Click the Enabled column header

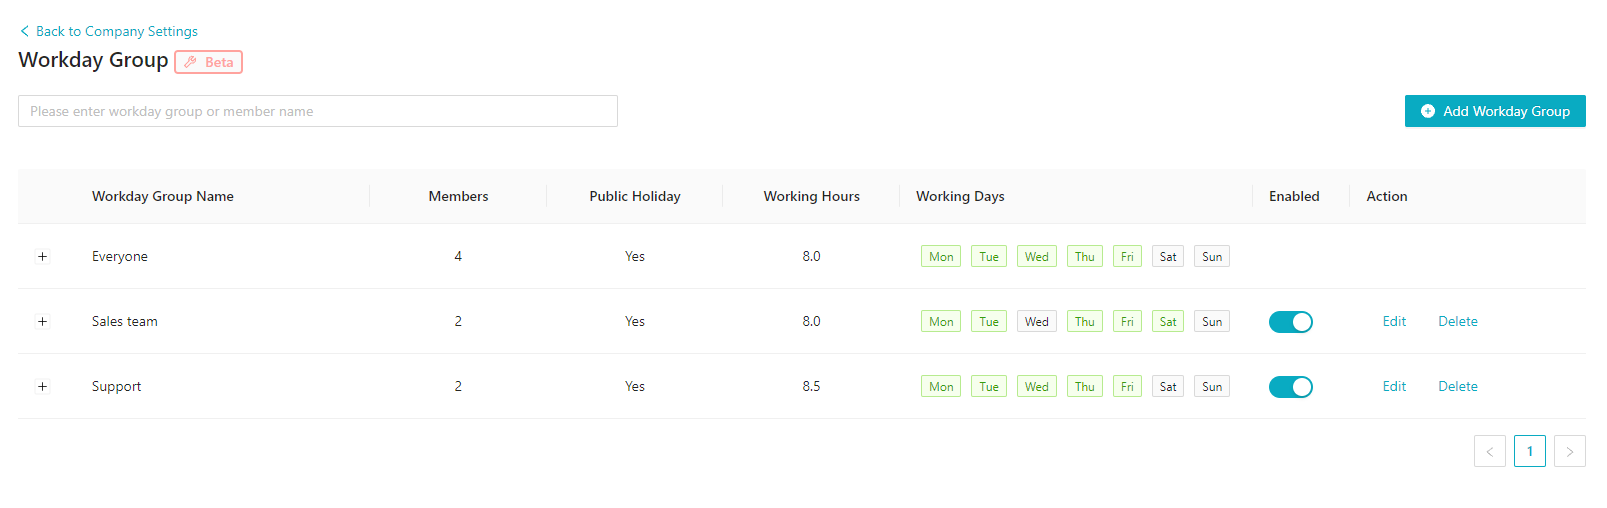pyautogui.click(x=1294, y=196)
